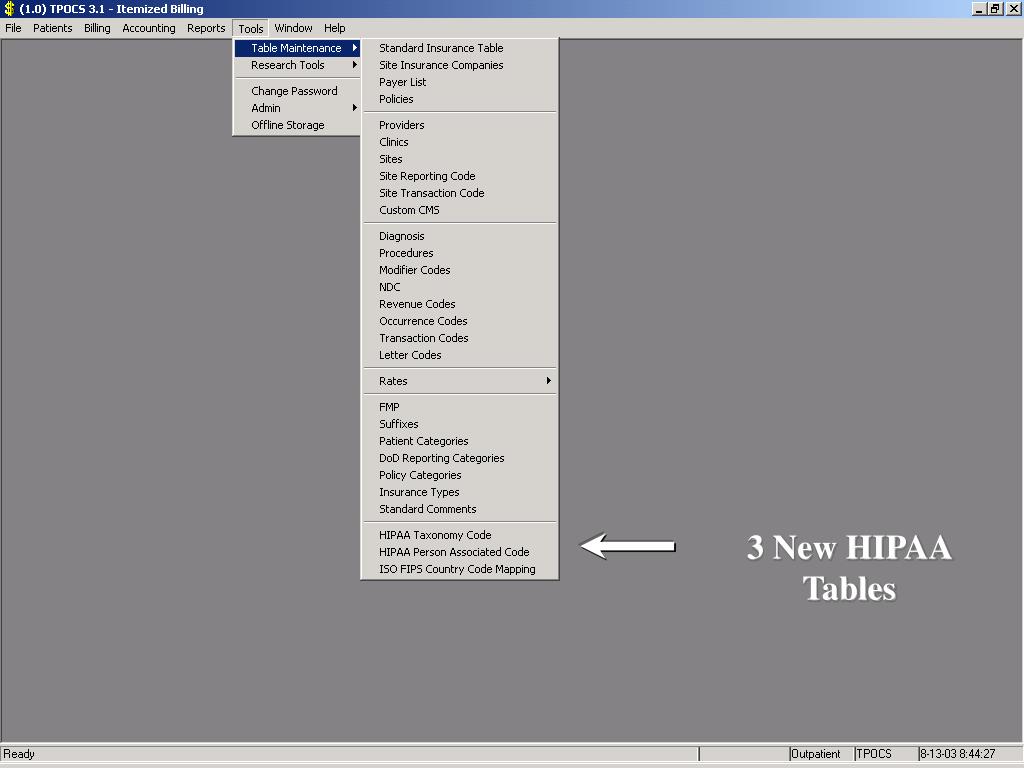This screenshot has height=768, width=1024.
Task: Open the Accounting menu
Action: click(x=149, y=28)
